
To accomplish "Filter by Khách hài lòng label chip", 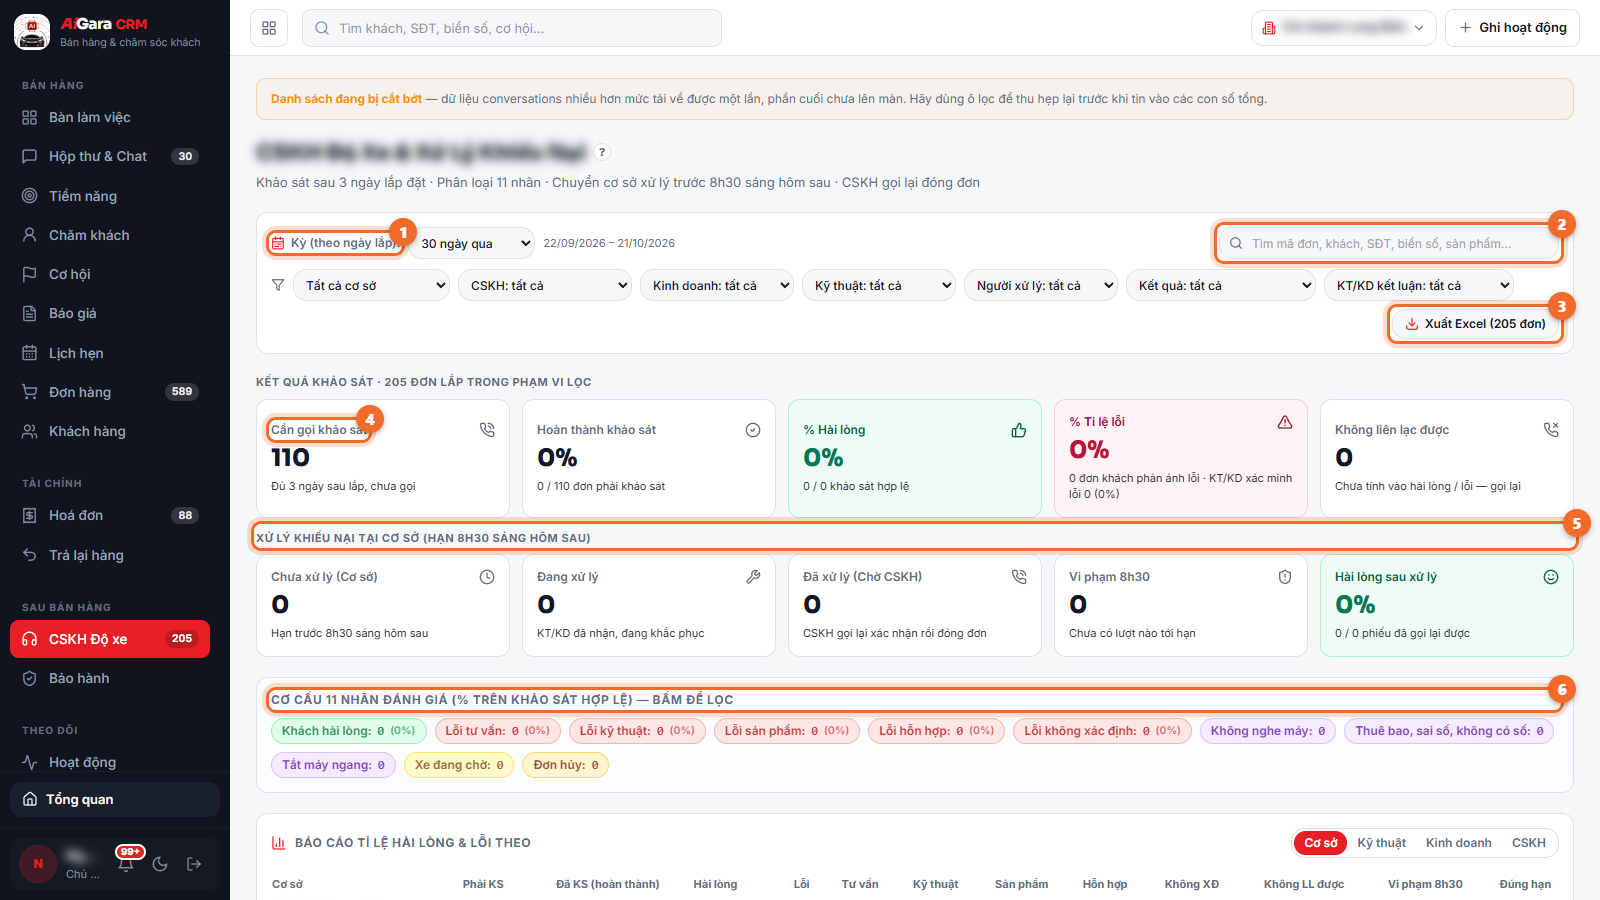I will [348, 731].
